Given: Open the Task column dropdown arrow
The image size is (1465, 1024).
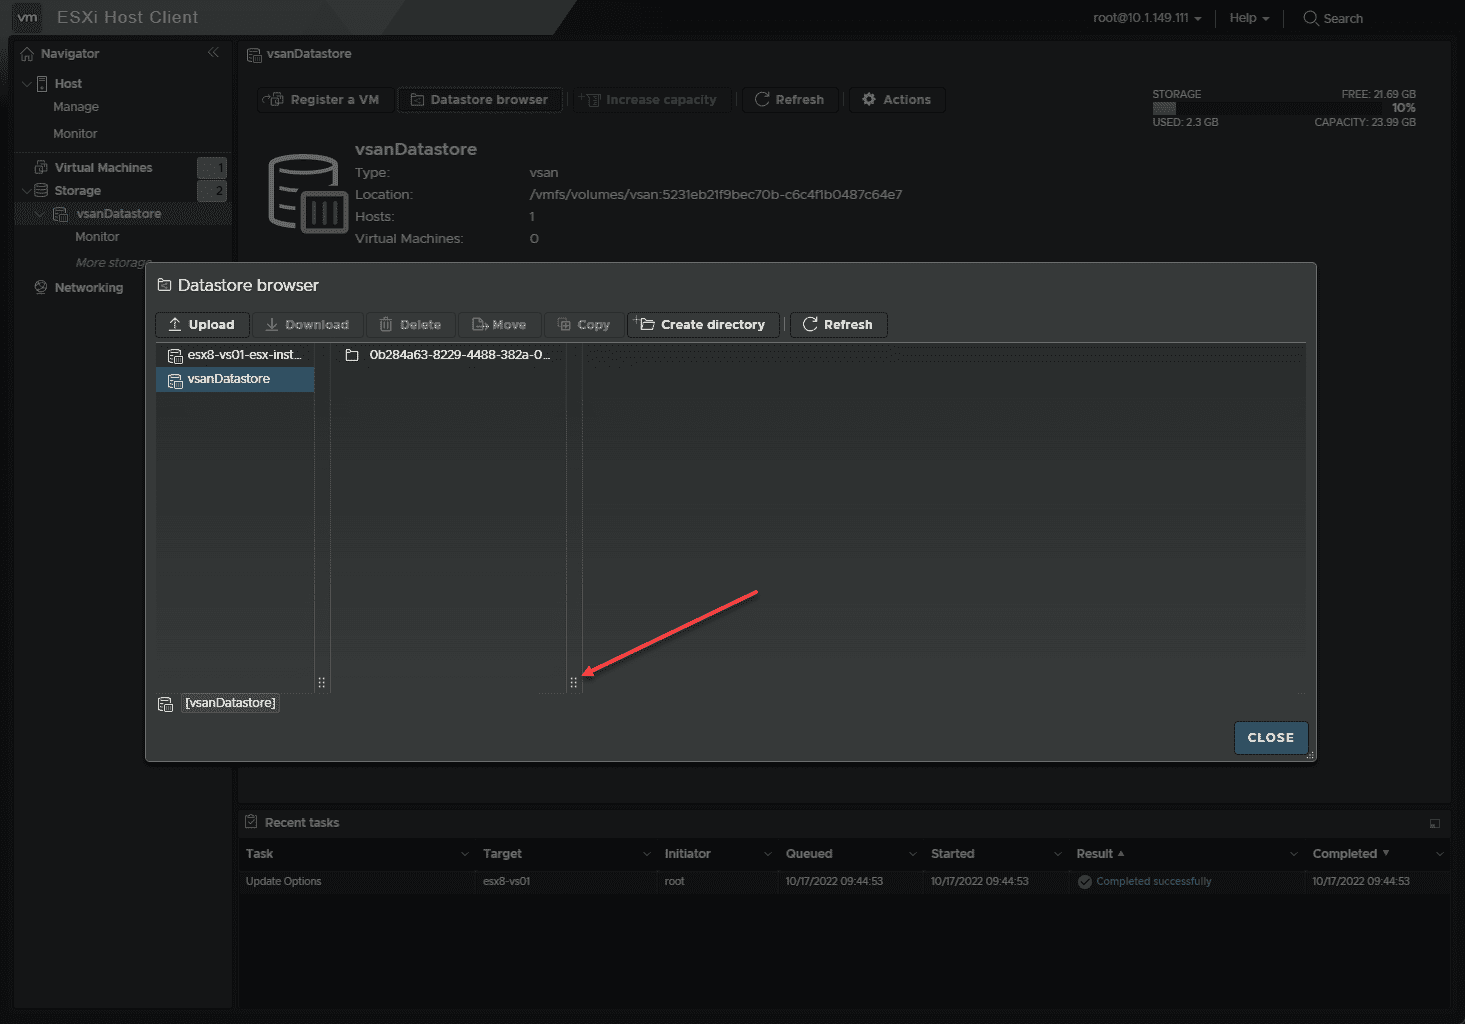Looking at the screenshot, I should 464,854.
